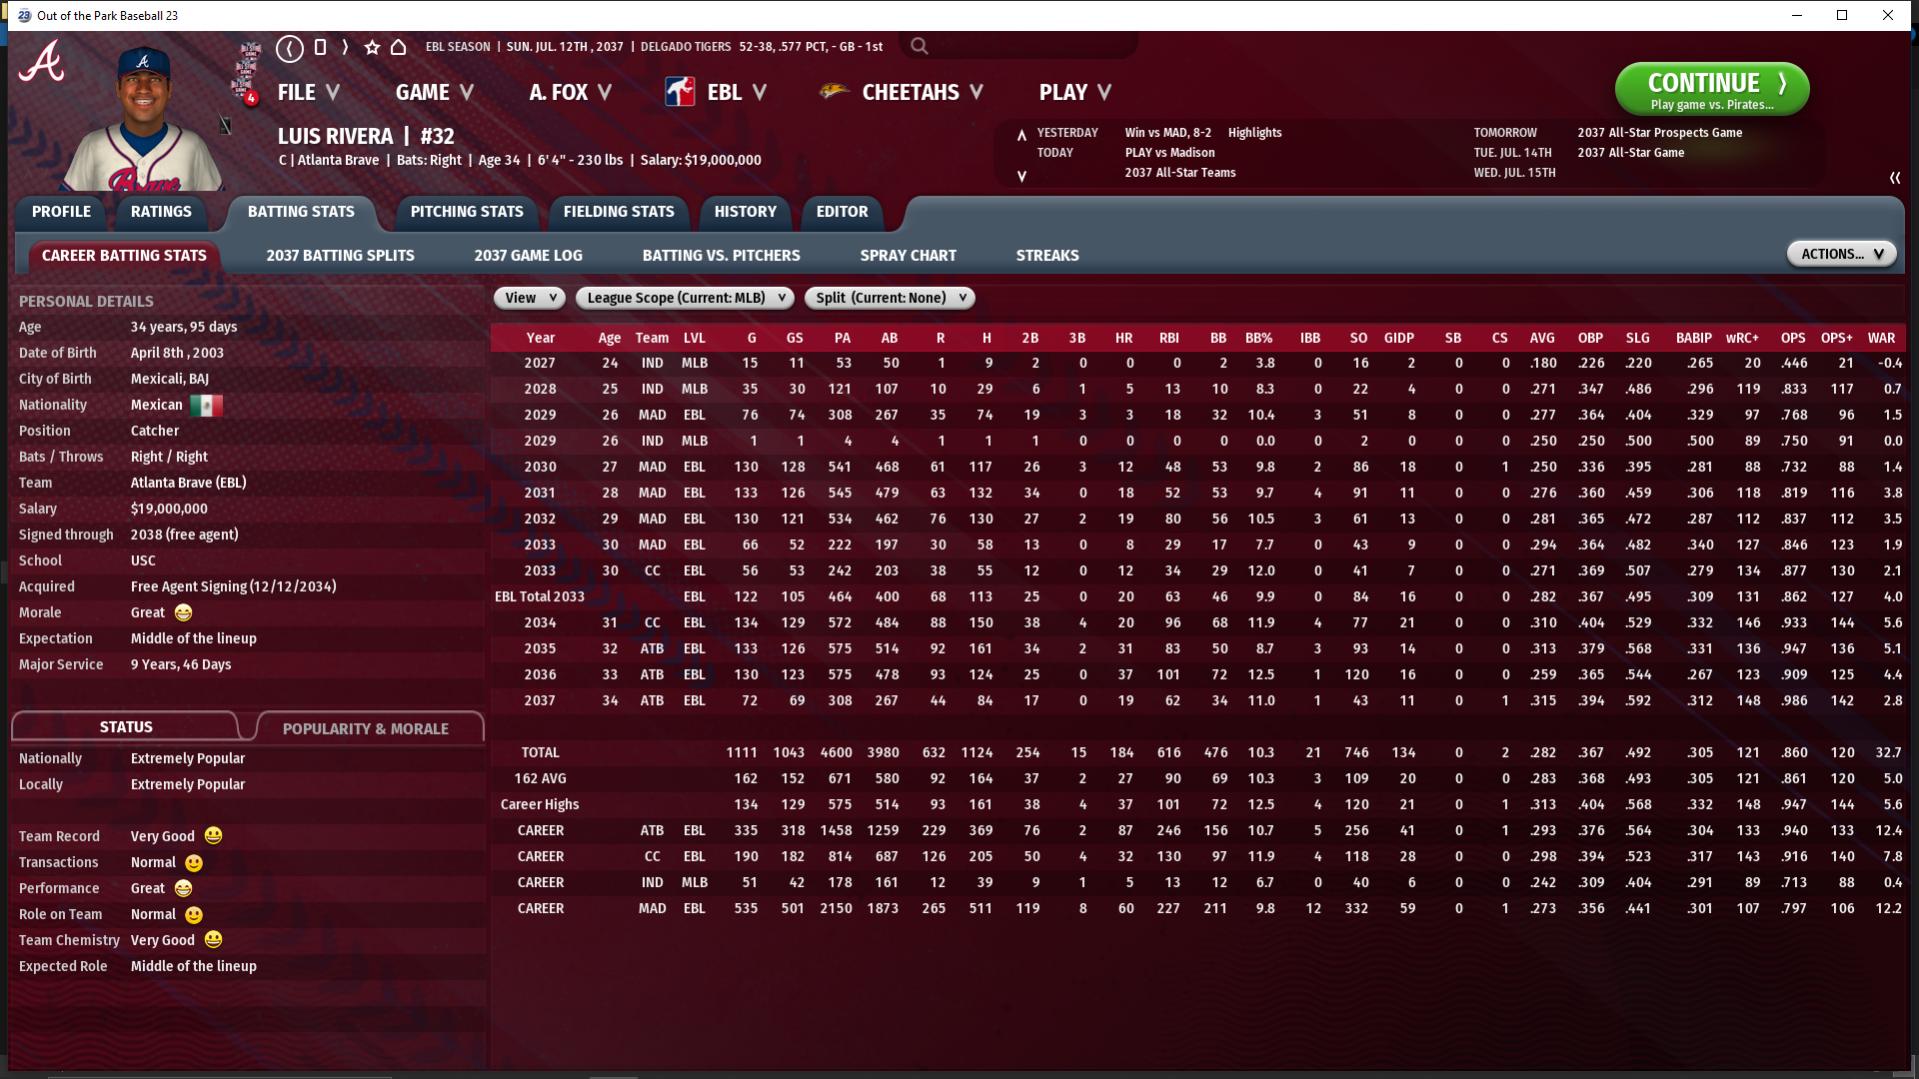Select the Status panel tab

[x=126, y=727]
